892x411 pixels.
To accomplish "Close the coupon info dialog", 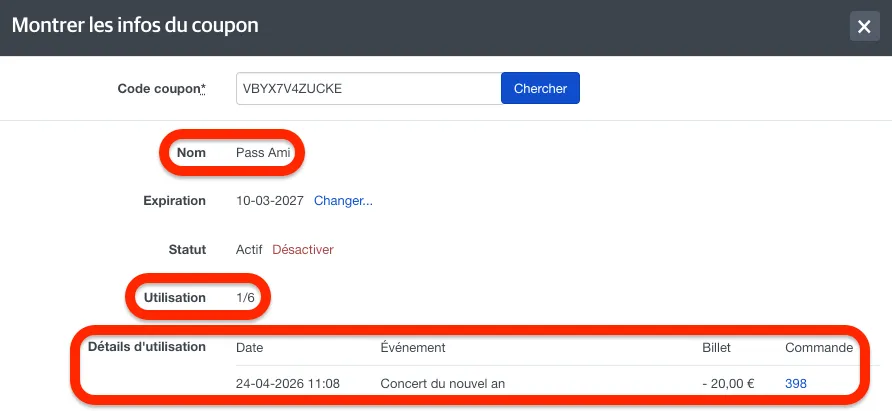I will tap(864, 26).
